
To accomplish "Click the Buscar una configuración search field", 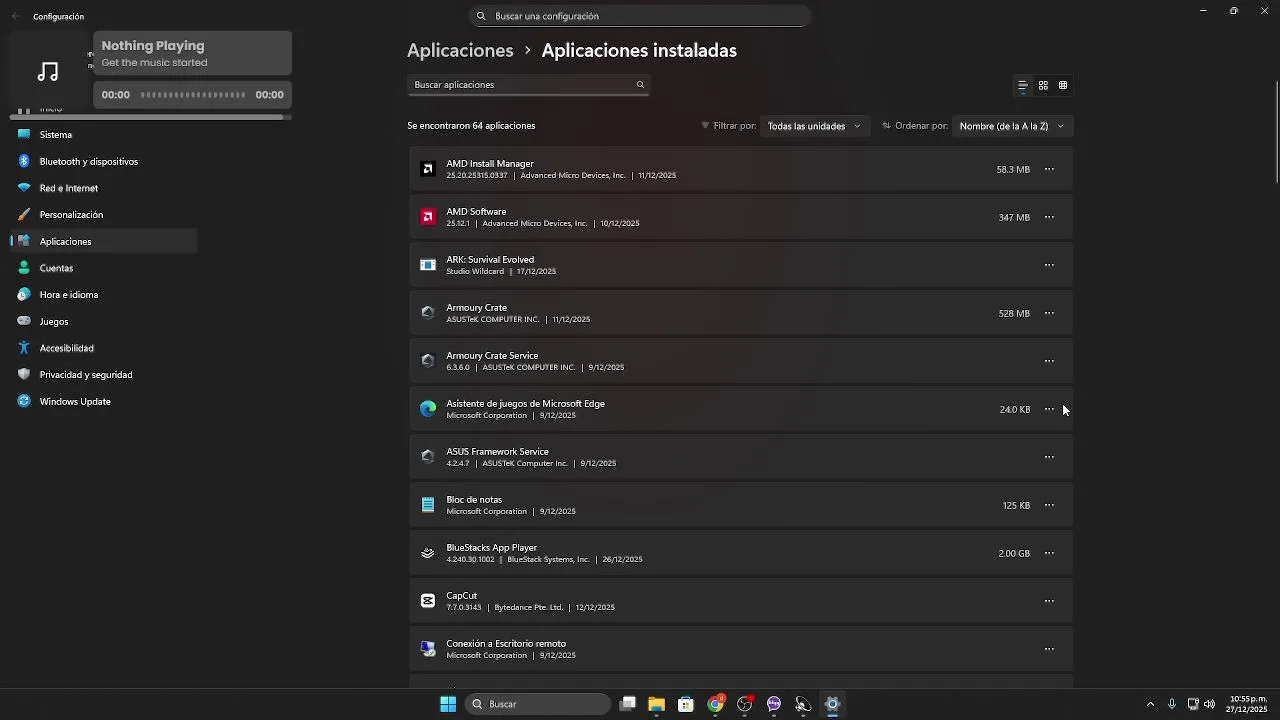I will coord(640,16).
